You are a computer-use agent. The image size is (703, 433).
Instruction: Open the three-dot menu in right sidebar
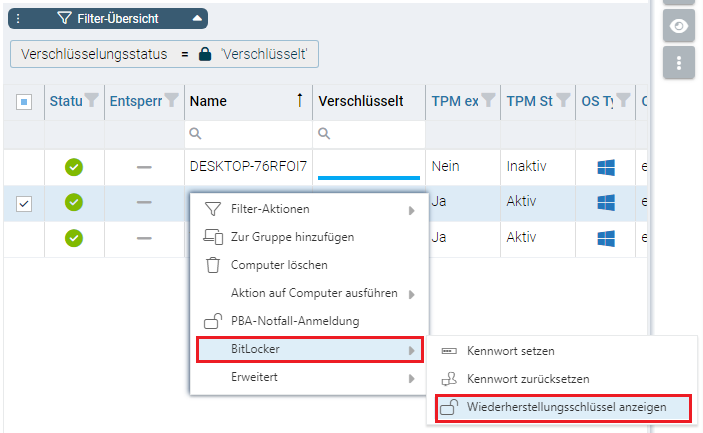coord(679,63)
